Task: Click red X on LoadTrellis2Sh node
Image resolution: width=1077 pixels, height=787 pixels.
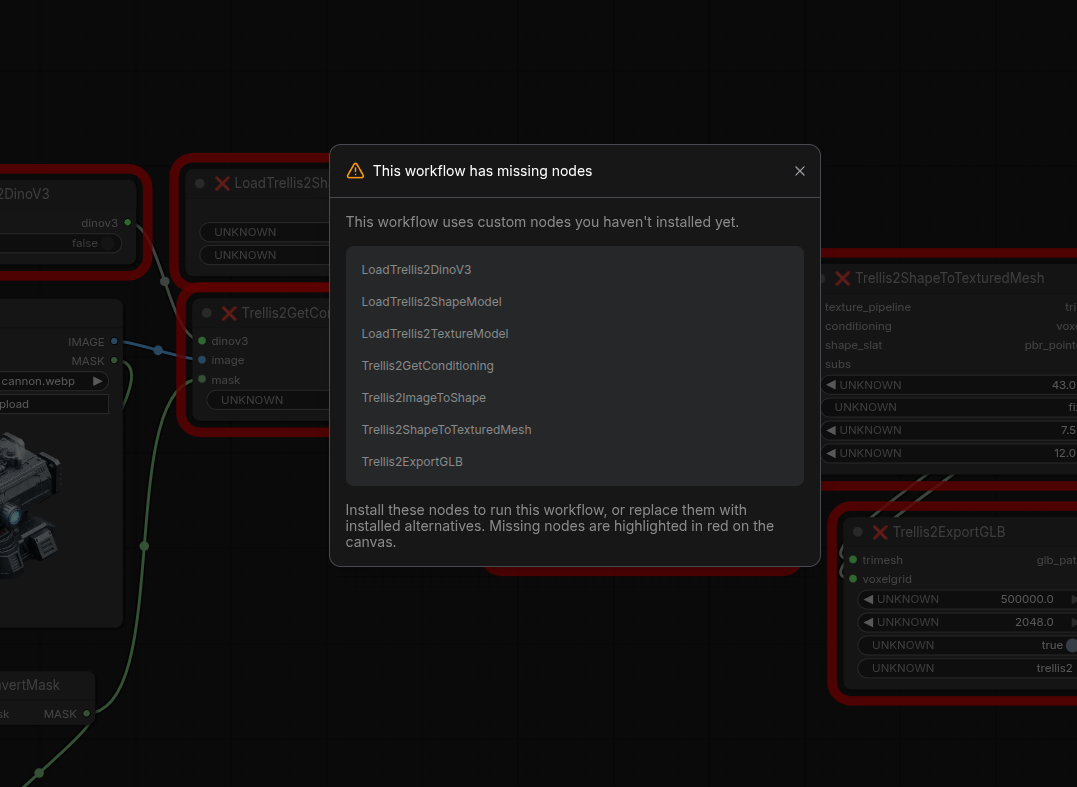Action: tap(222, 183)
